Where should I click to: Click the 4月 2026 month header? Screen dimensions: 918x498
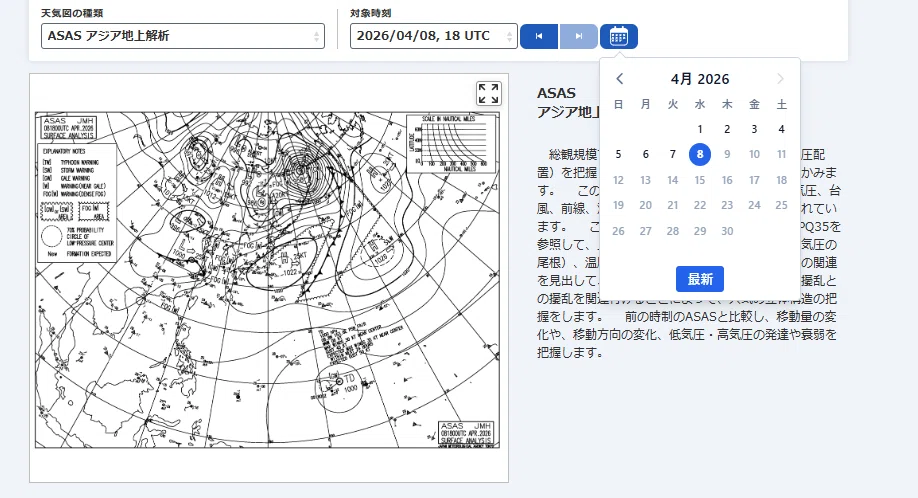pos(700,79)
